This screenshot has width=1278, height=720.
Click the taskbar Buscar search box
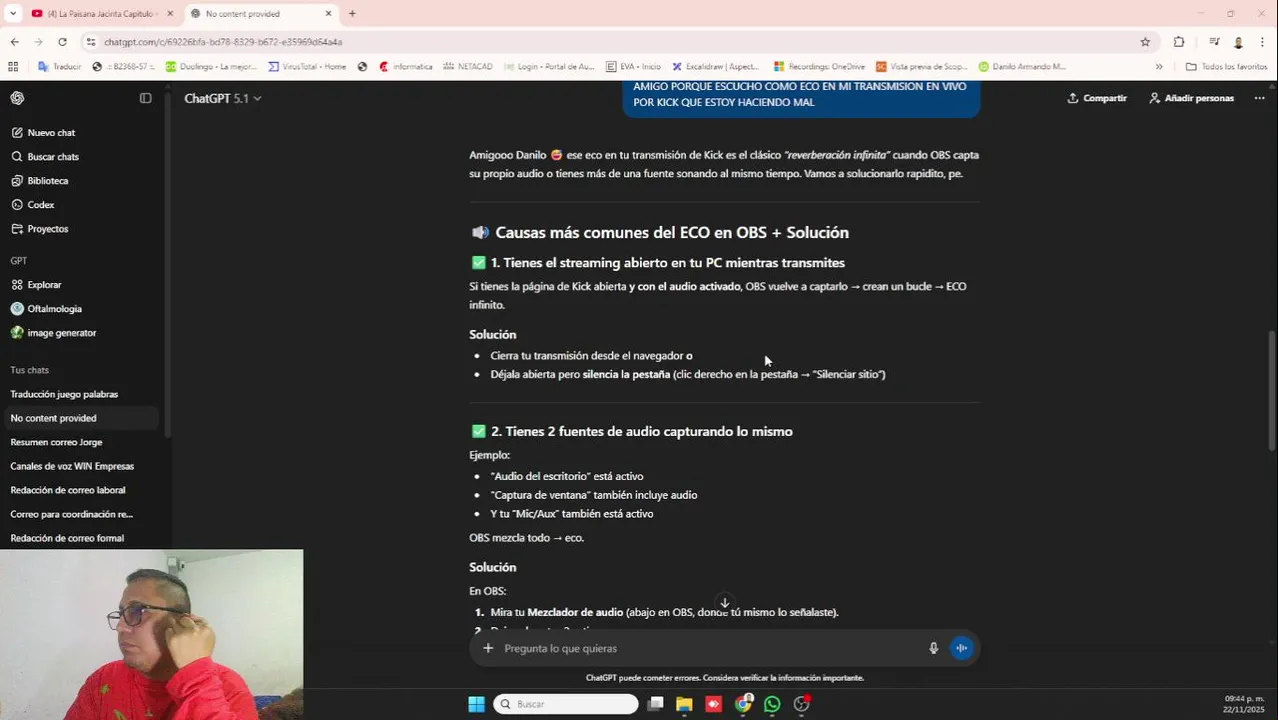point(566,704)
